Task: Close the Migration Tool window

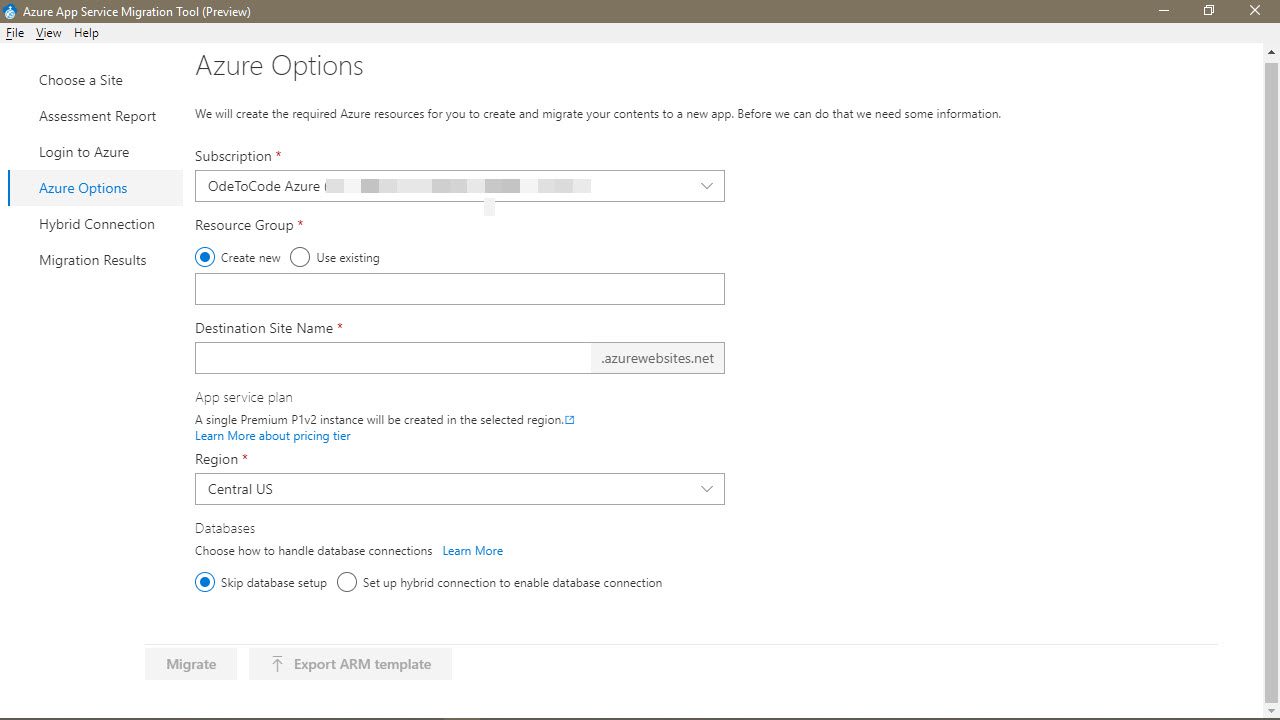Action: coord(1255,11)
